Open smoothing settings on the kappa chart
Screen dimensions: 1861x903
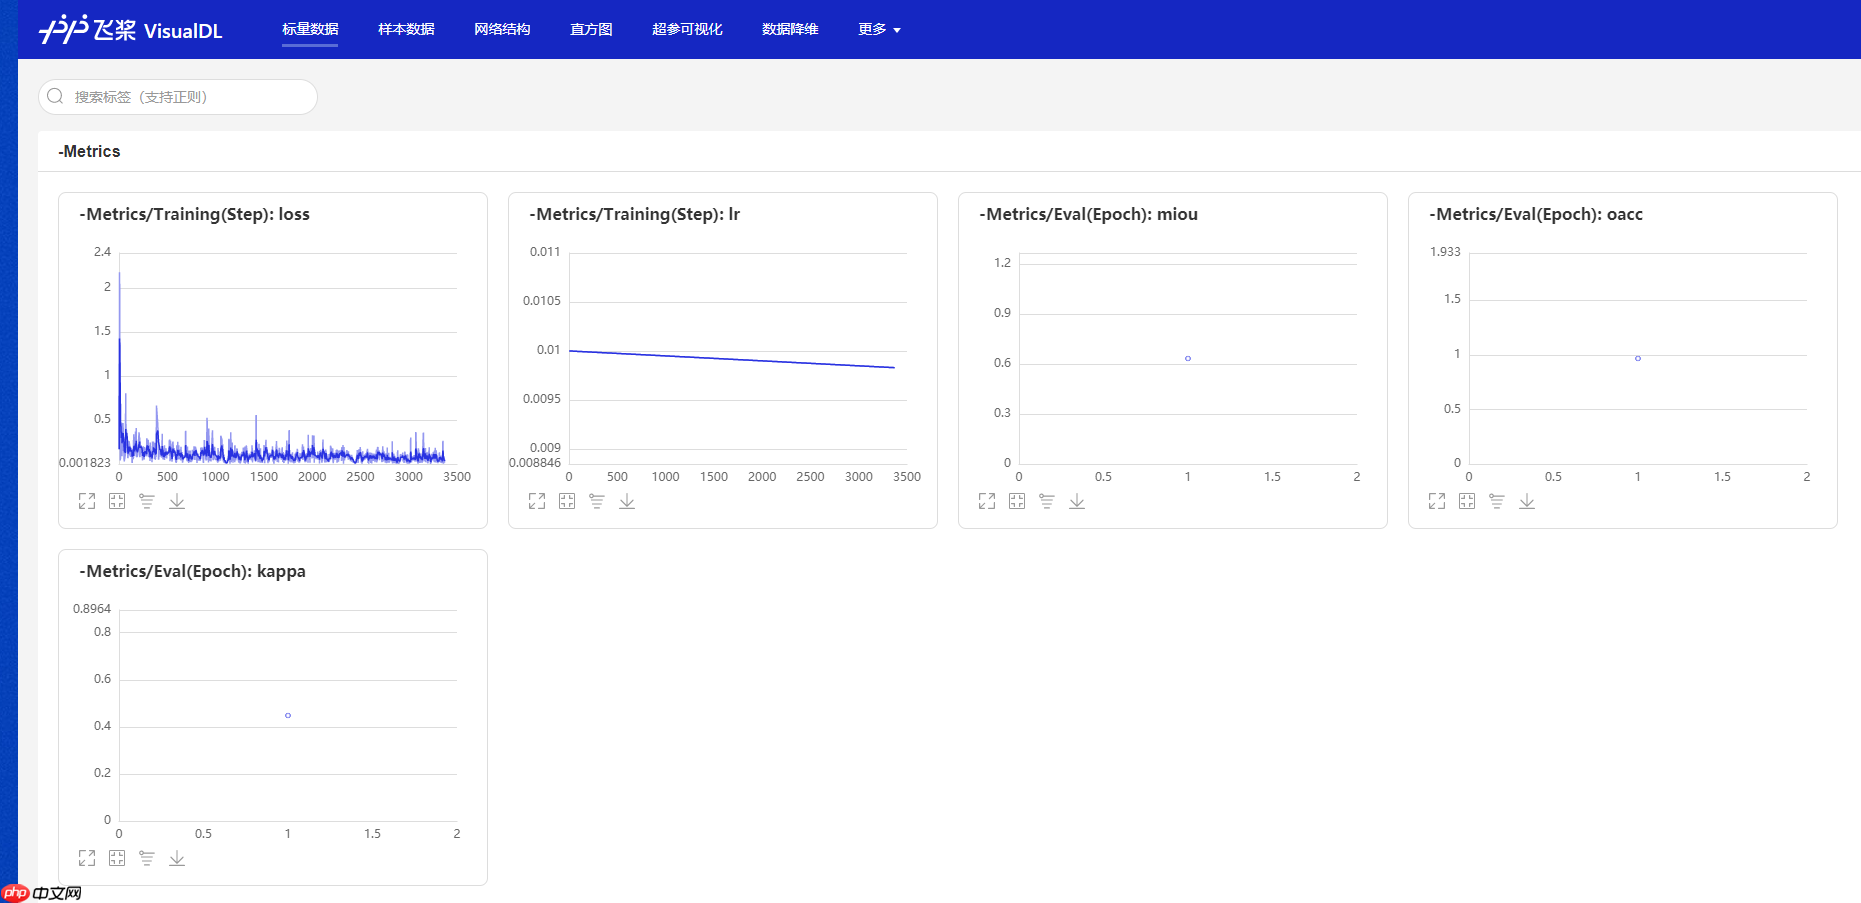tap(146, 858)
